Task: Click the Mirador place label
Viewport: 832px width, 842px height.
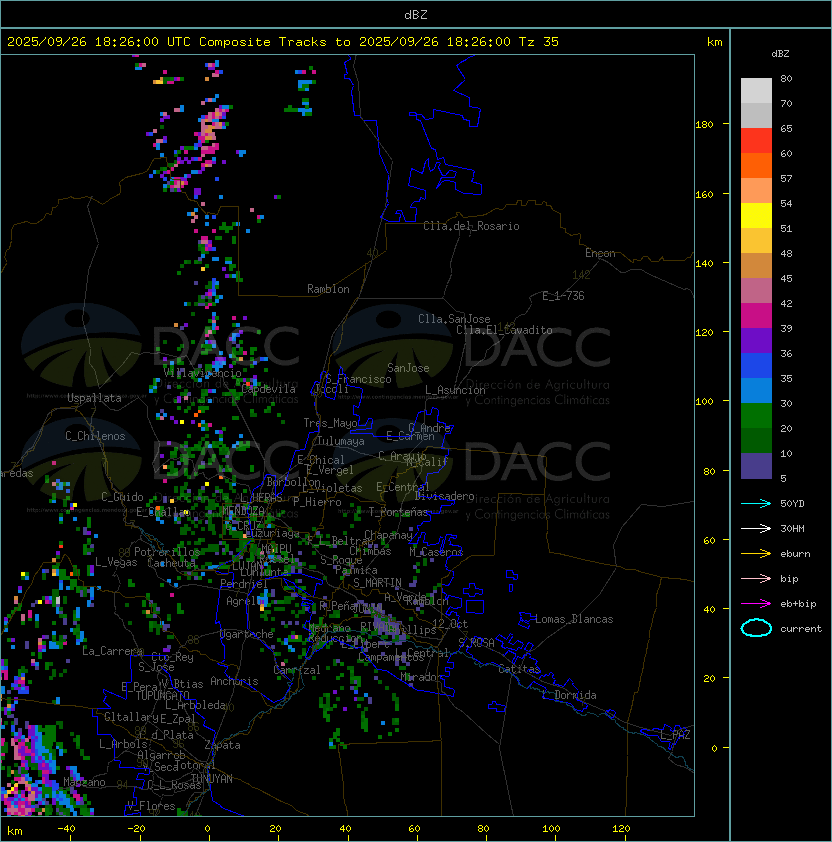Action: point(422,677)
